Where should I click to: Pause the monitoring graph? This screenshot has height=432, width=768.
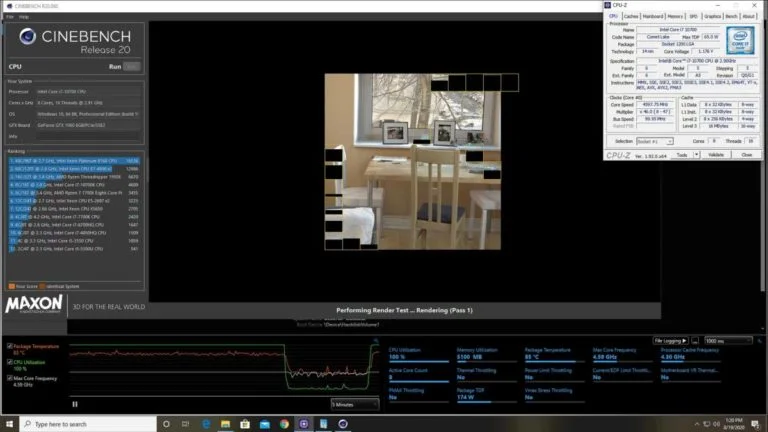(75, 404)
